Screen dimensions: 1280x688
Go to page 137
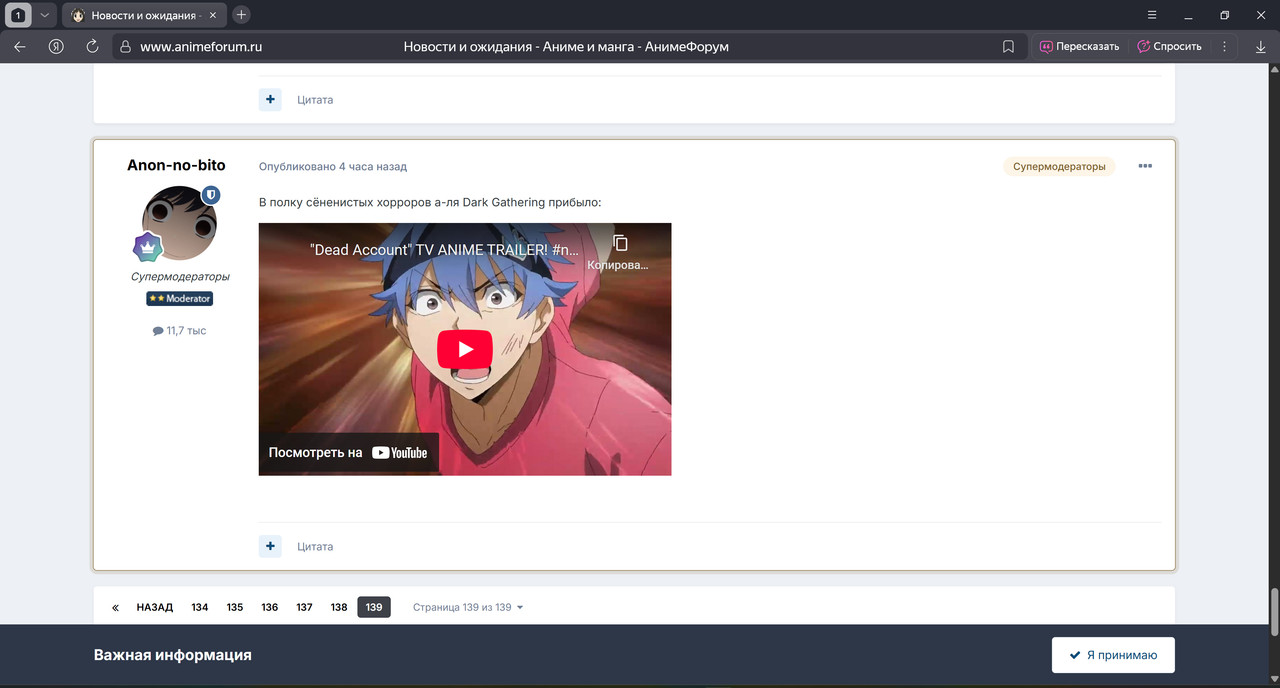[x=305, y=607]
